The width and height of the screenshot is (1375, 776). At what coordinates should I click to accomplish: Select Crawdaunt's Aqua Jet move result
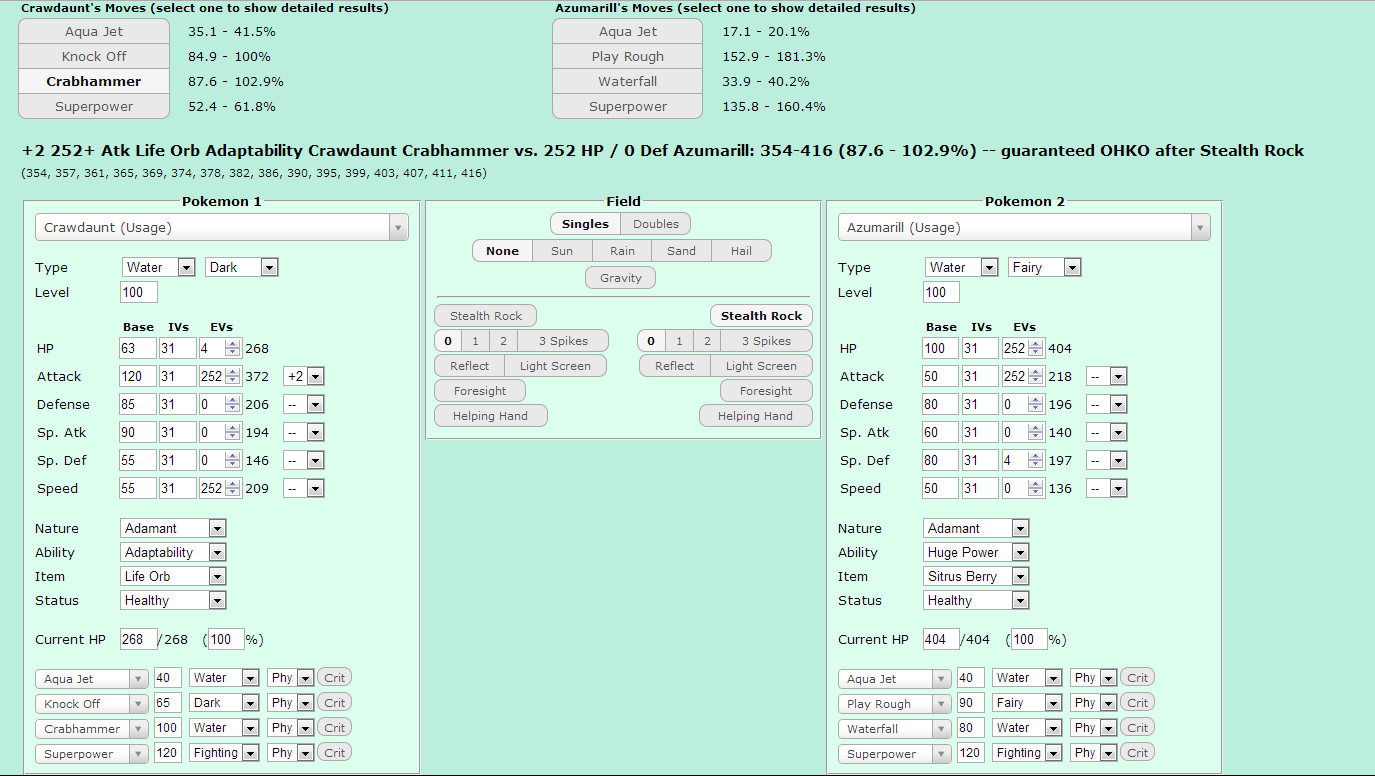point(94,32)
